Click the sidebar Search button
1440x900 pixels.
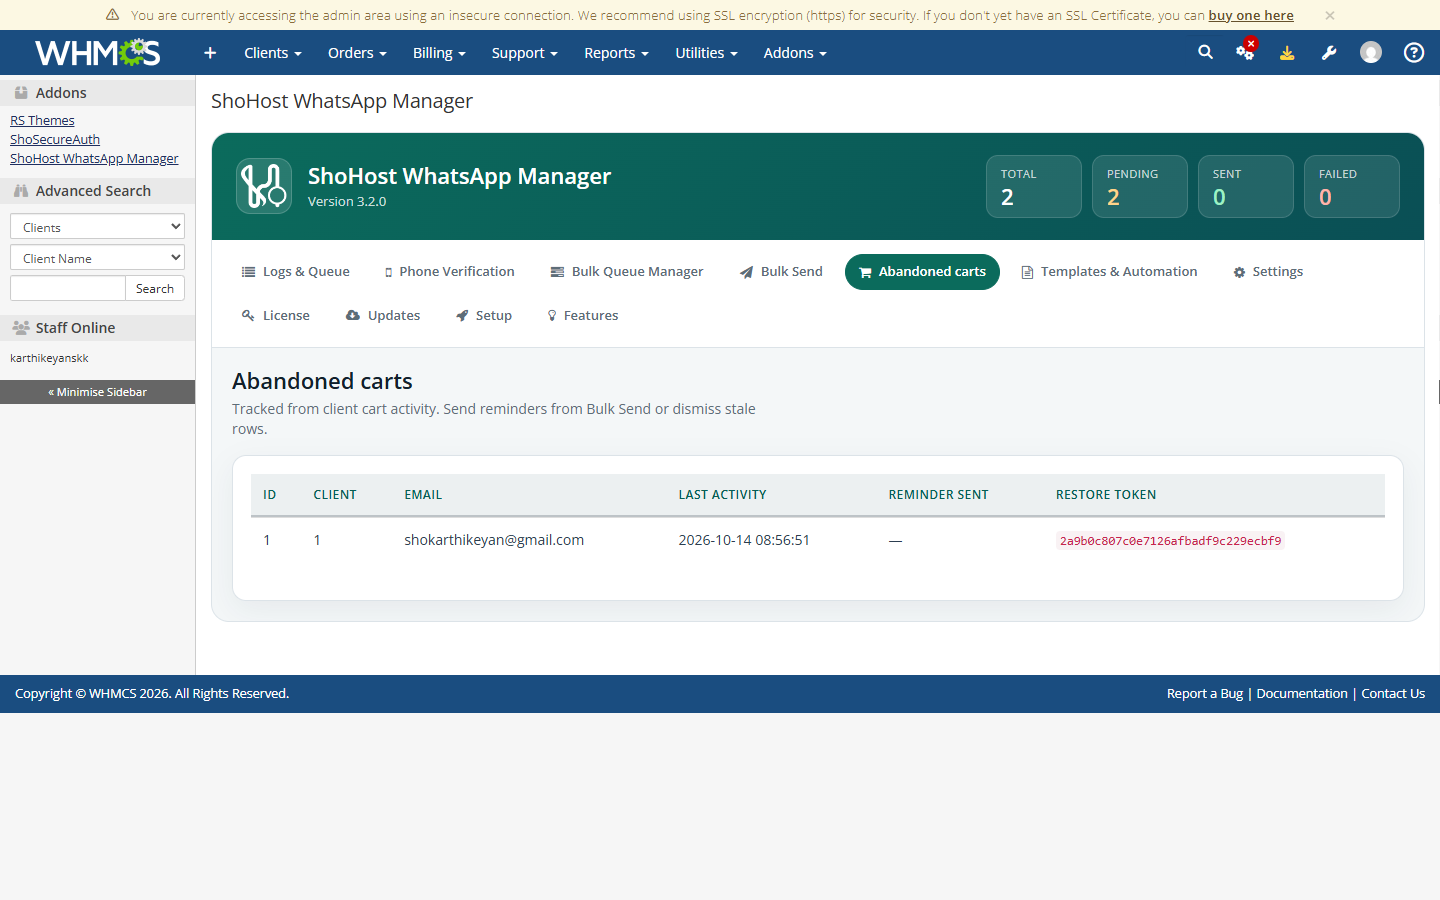click(155, 288)
